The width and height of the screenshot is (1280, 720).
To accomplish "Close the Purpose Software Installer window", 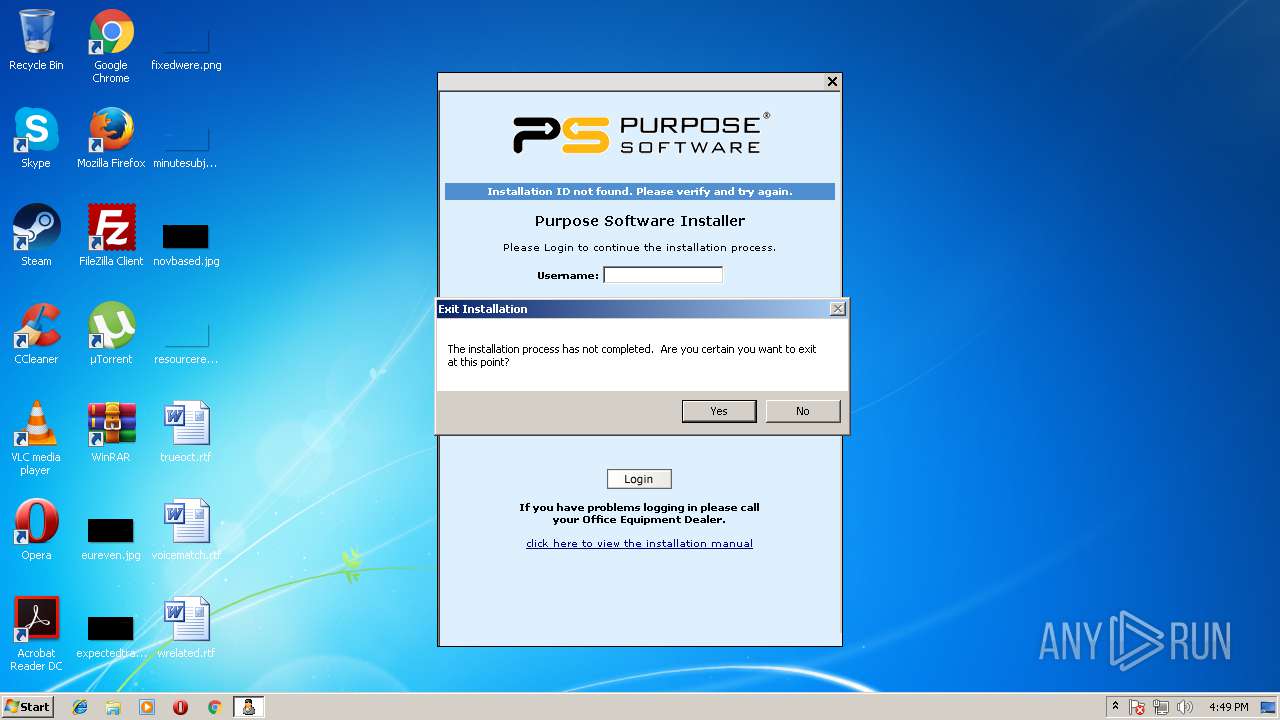I will [832, 82].
